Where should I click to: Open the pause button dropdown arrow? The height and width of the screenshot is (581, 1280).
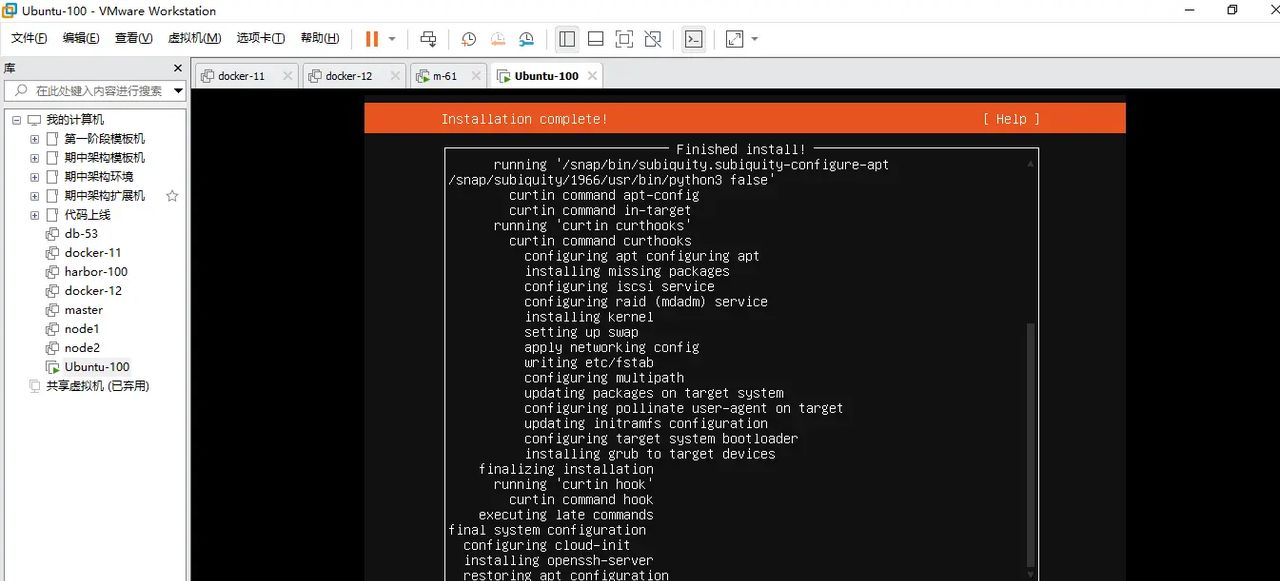[x=392, y=38]
